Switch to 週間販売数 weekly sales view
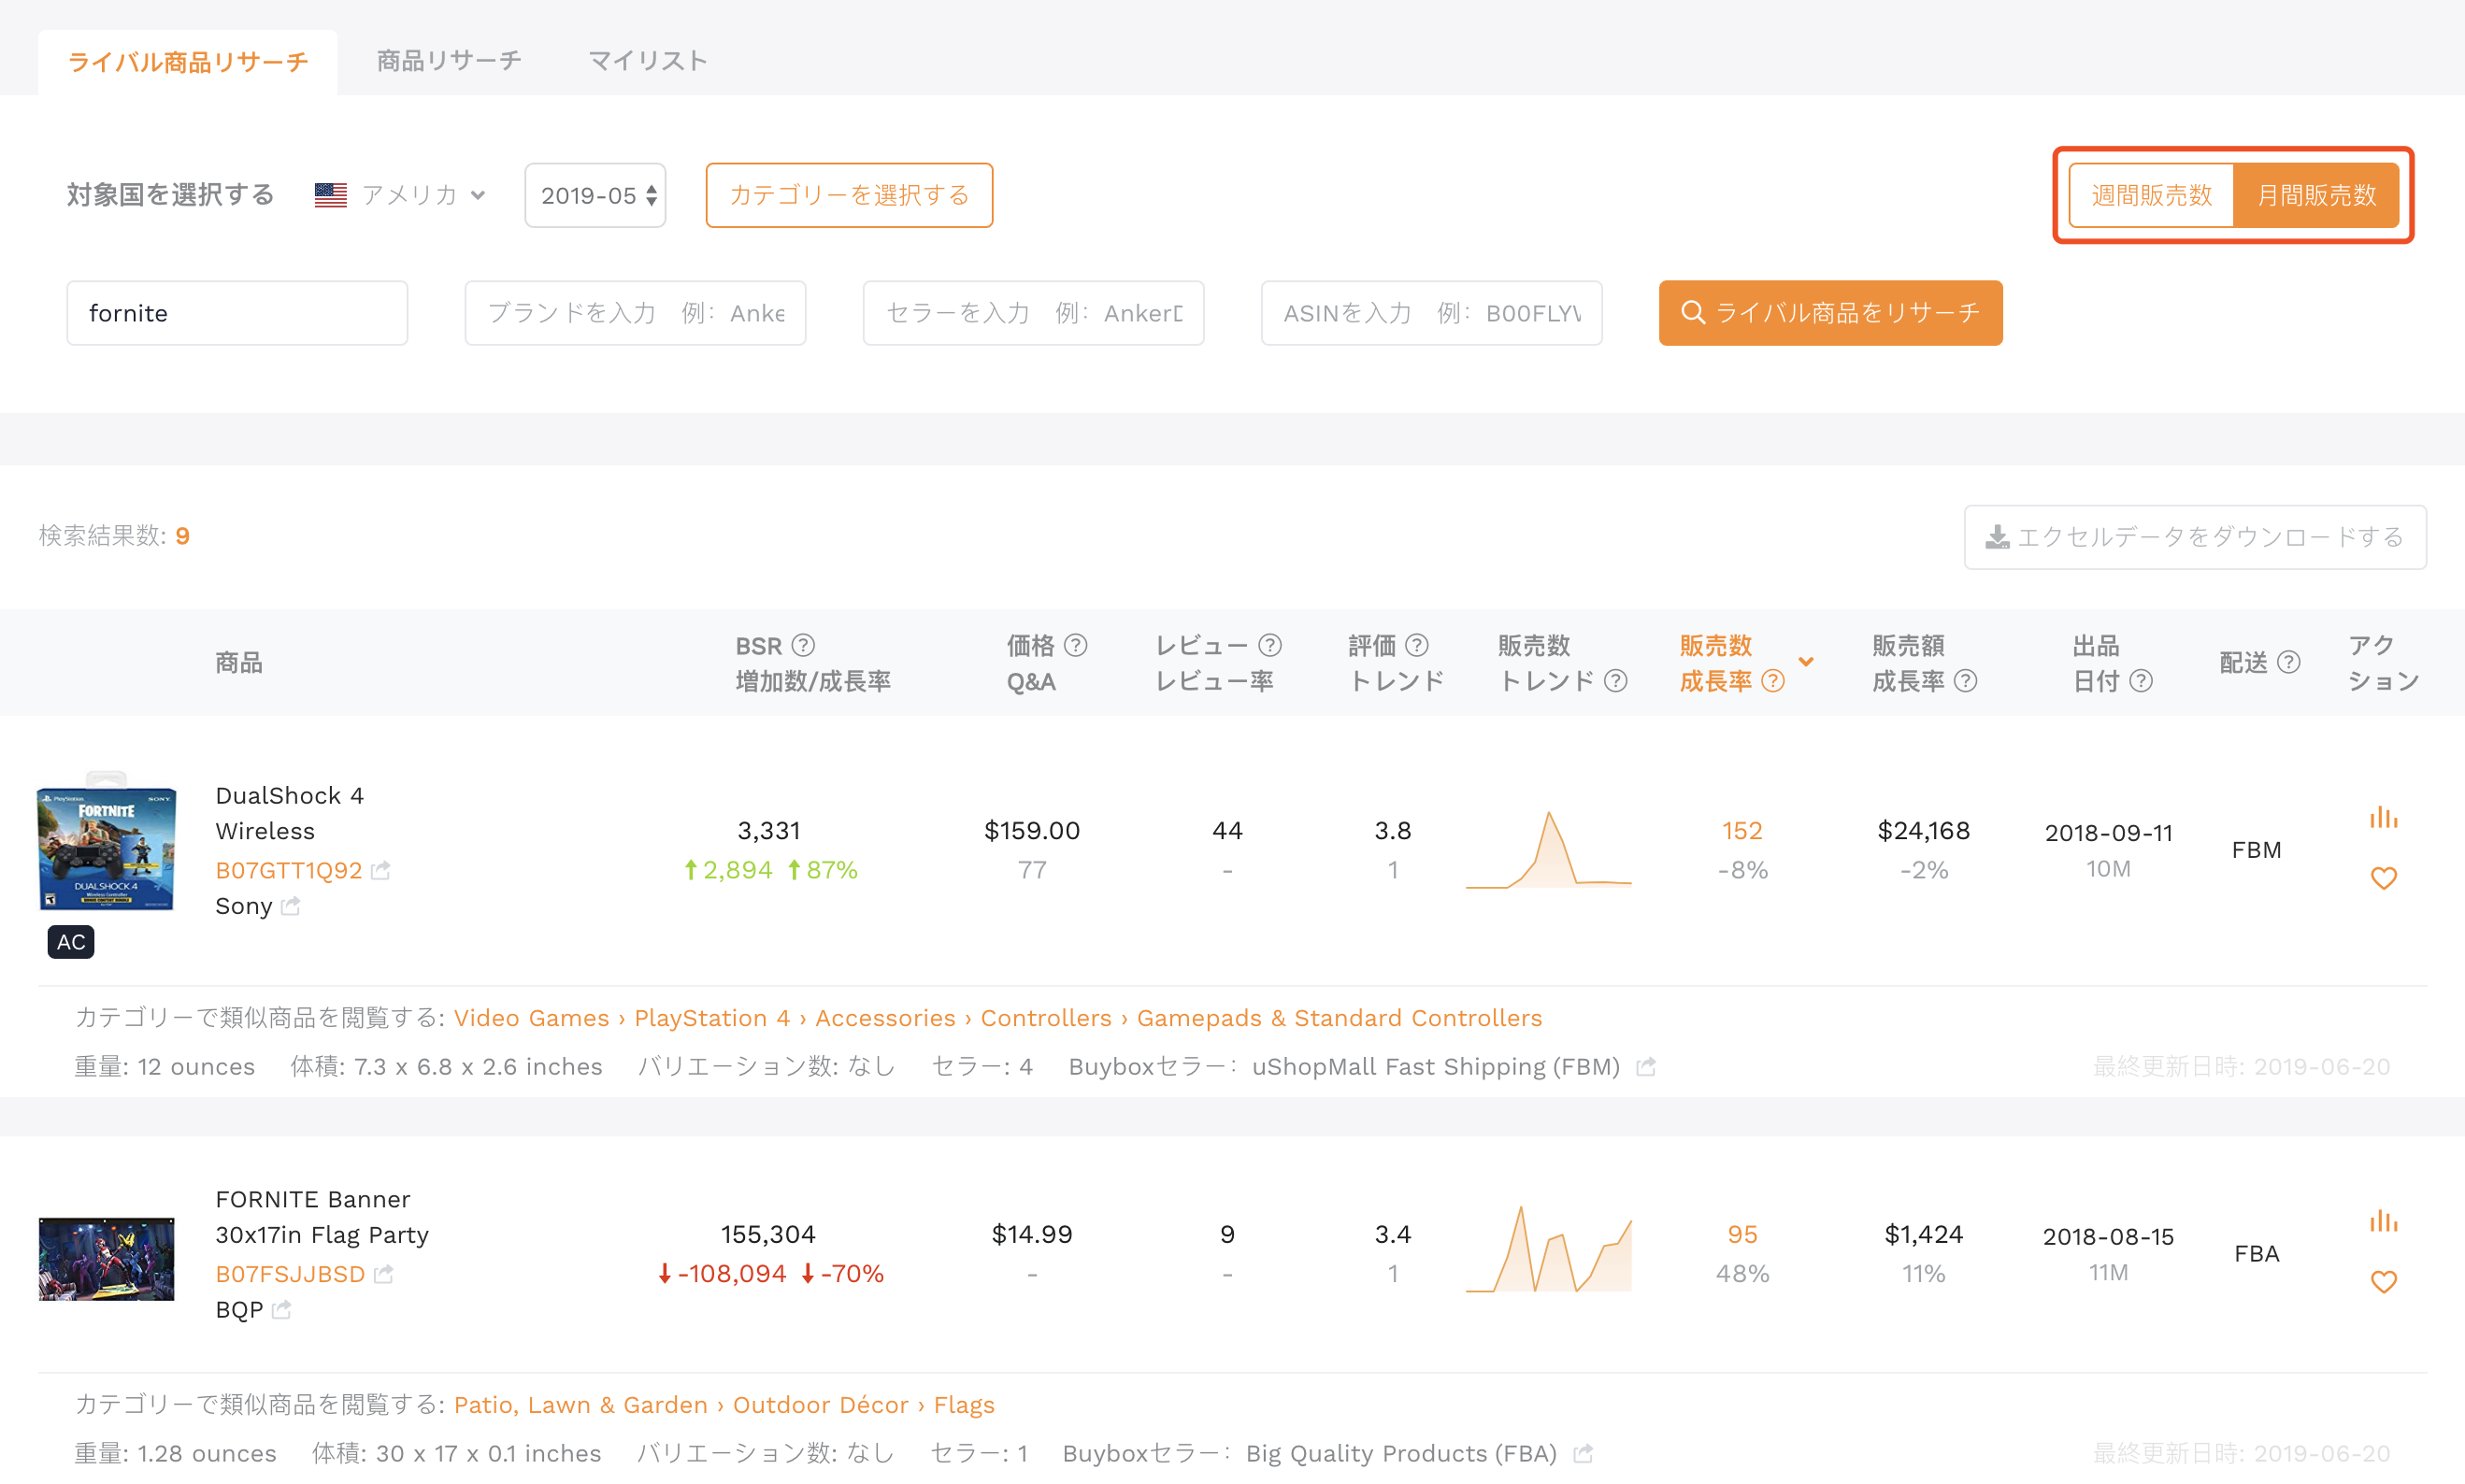 point(2151,195)
